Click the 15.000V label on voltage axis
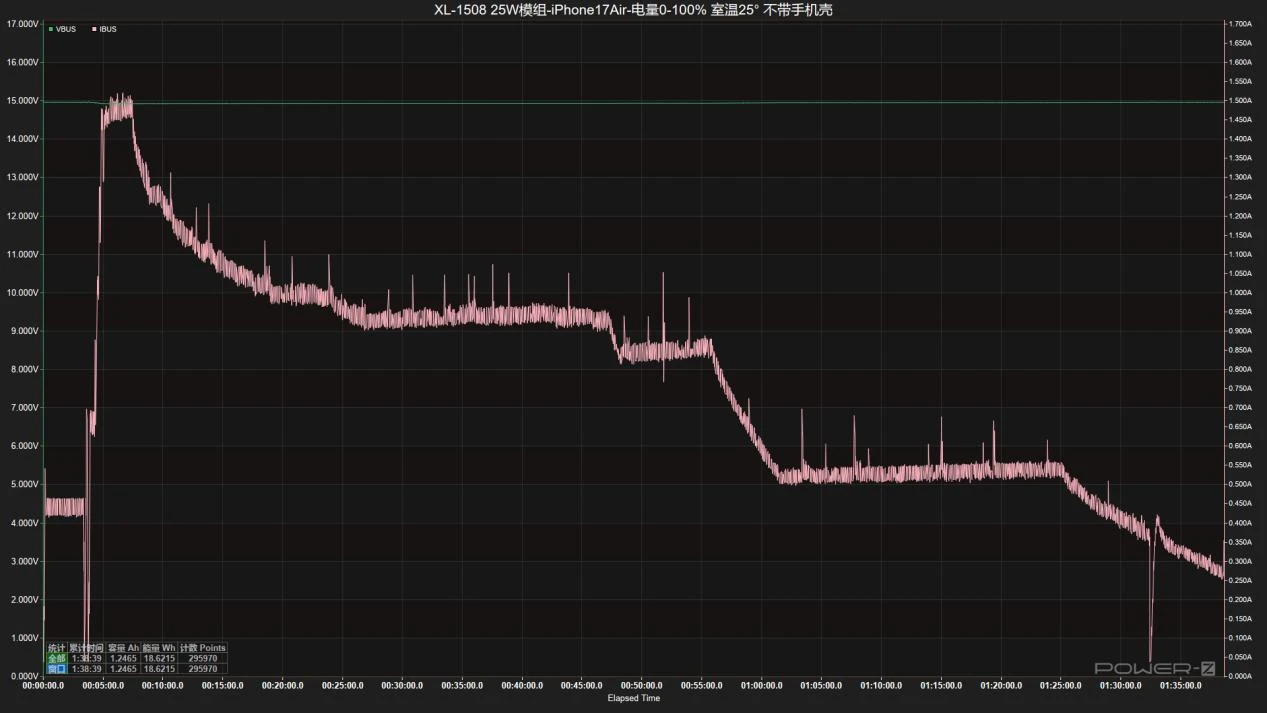 point(22,101)
